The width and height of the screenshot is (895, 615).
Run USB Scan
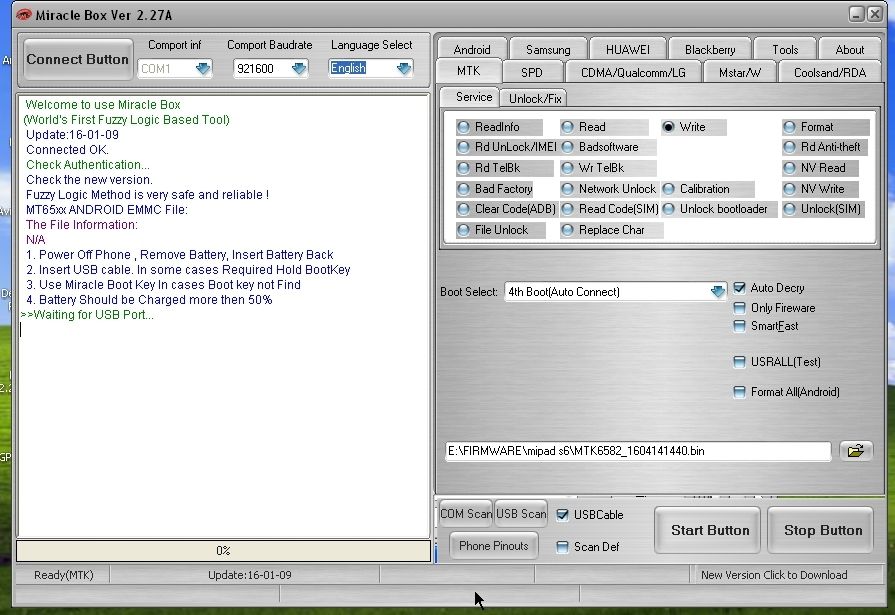(521, 514)
